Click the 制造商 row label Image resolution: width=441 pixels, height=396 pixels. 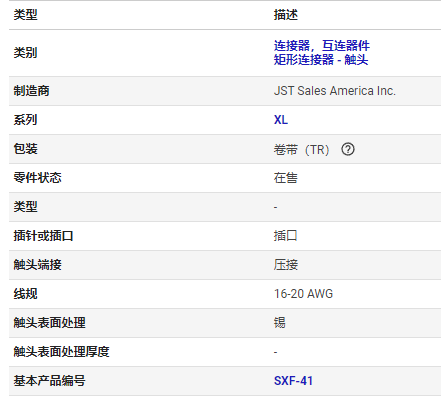tap(31, 91)
